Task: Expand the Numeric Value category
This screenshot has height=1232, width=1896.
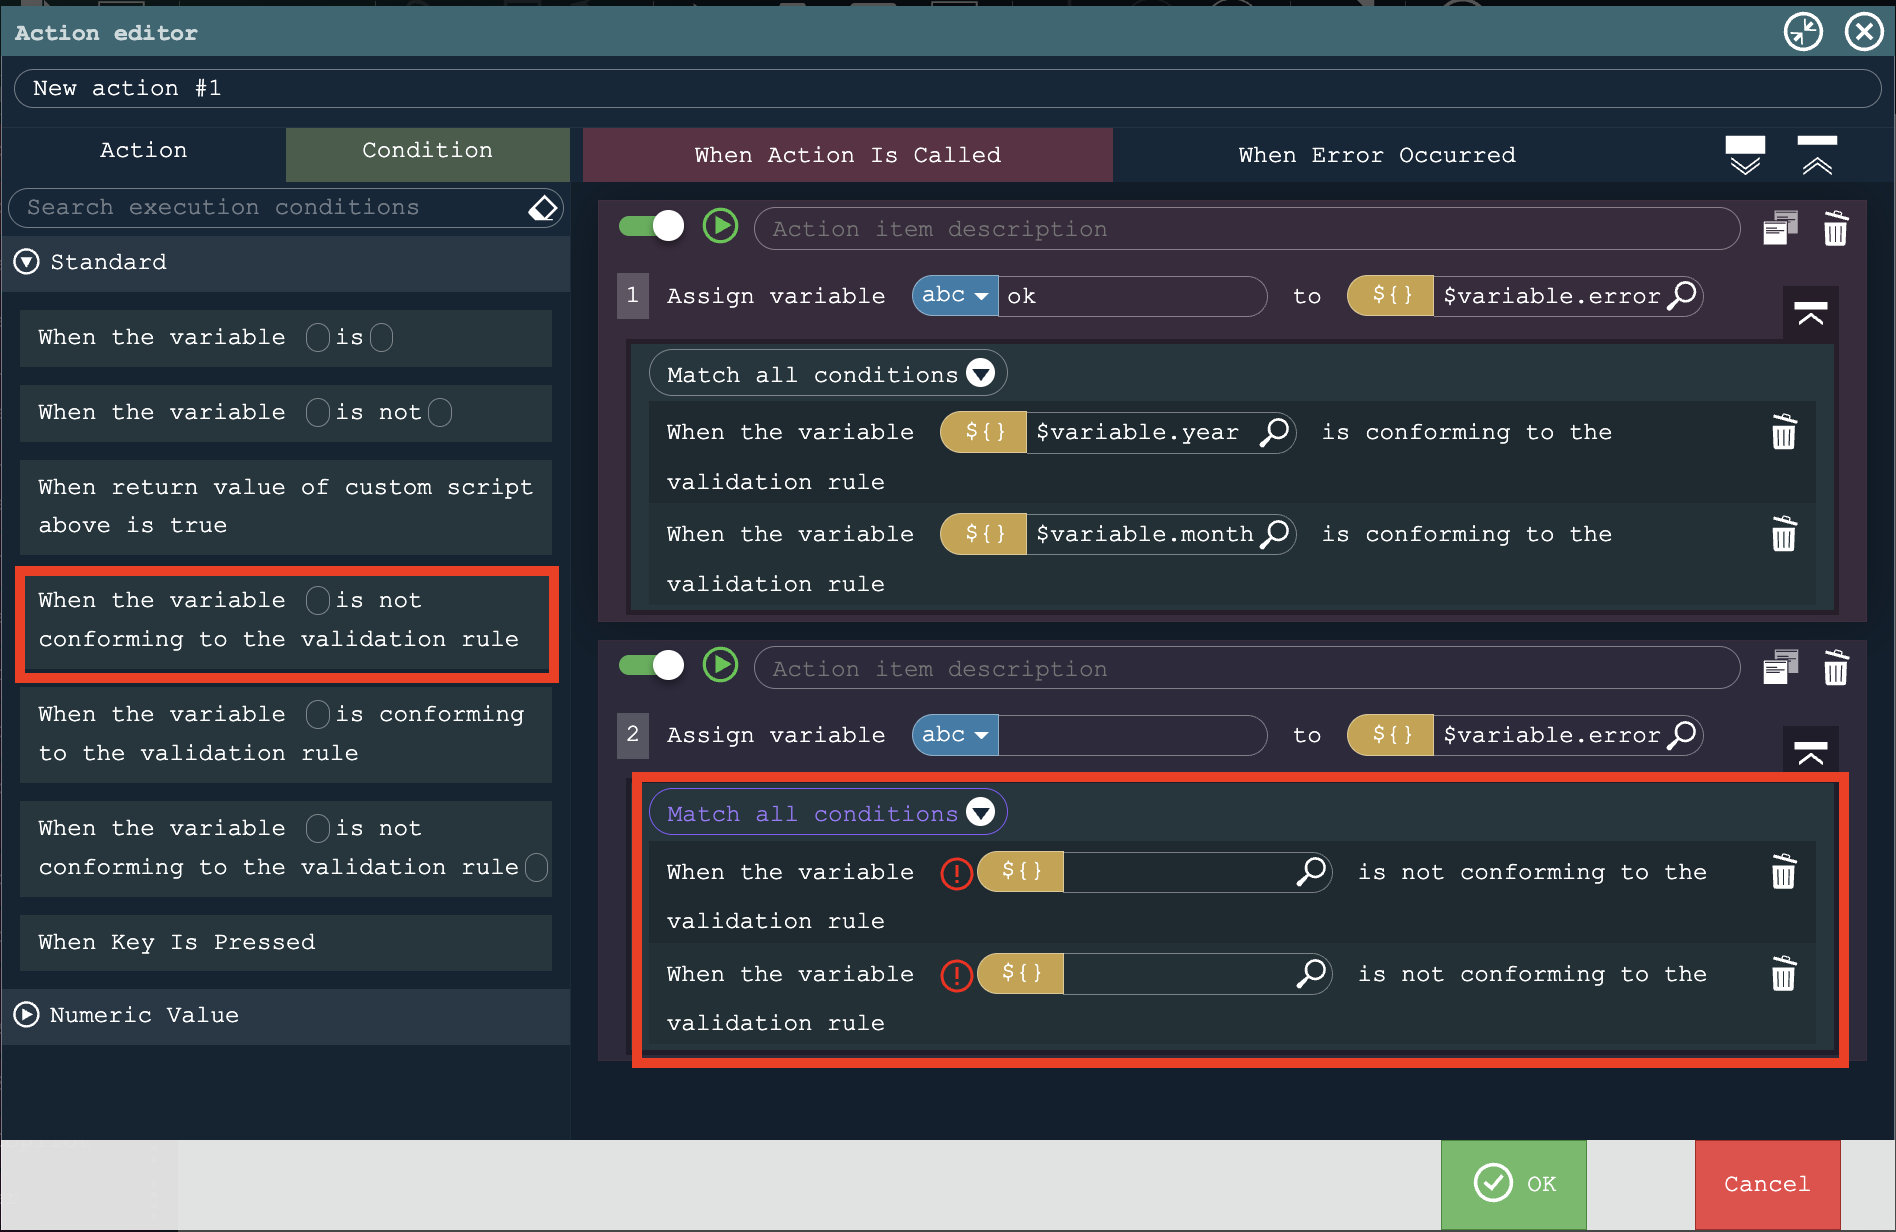Action: [27, 1015]
